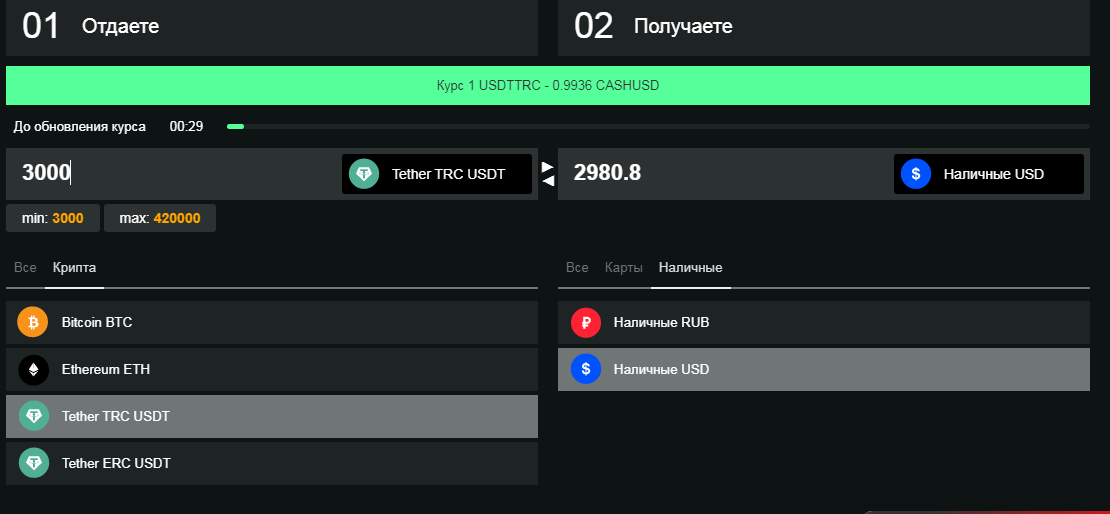The image size is (1110, 514).
Task: Choose Ethereum ETH row
Action: click(272, 369)
